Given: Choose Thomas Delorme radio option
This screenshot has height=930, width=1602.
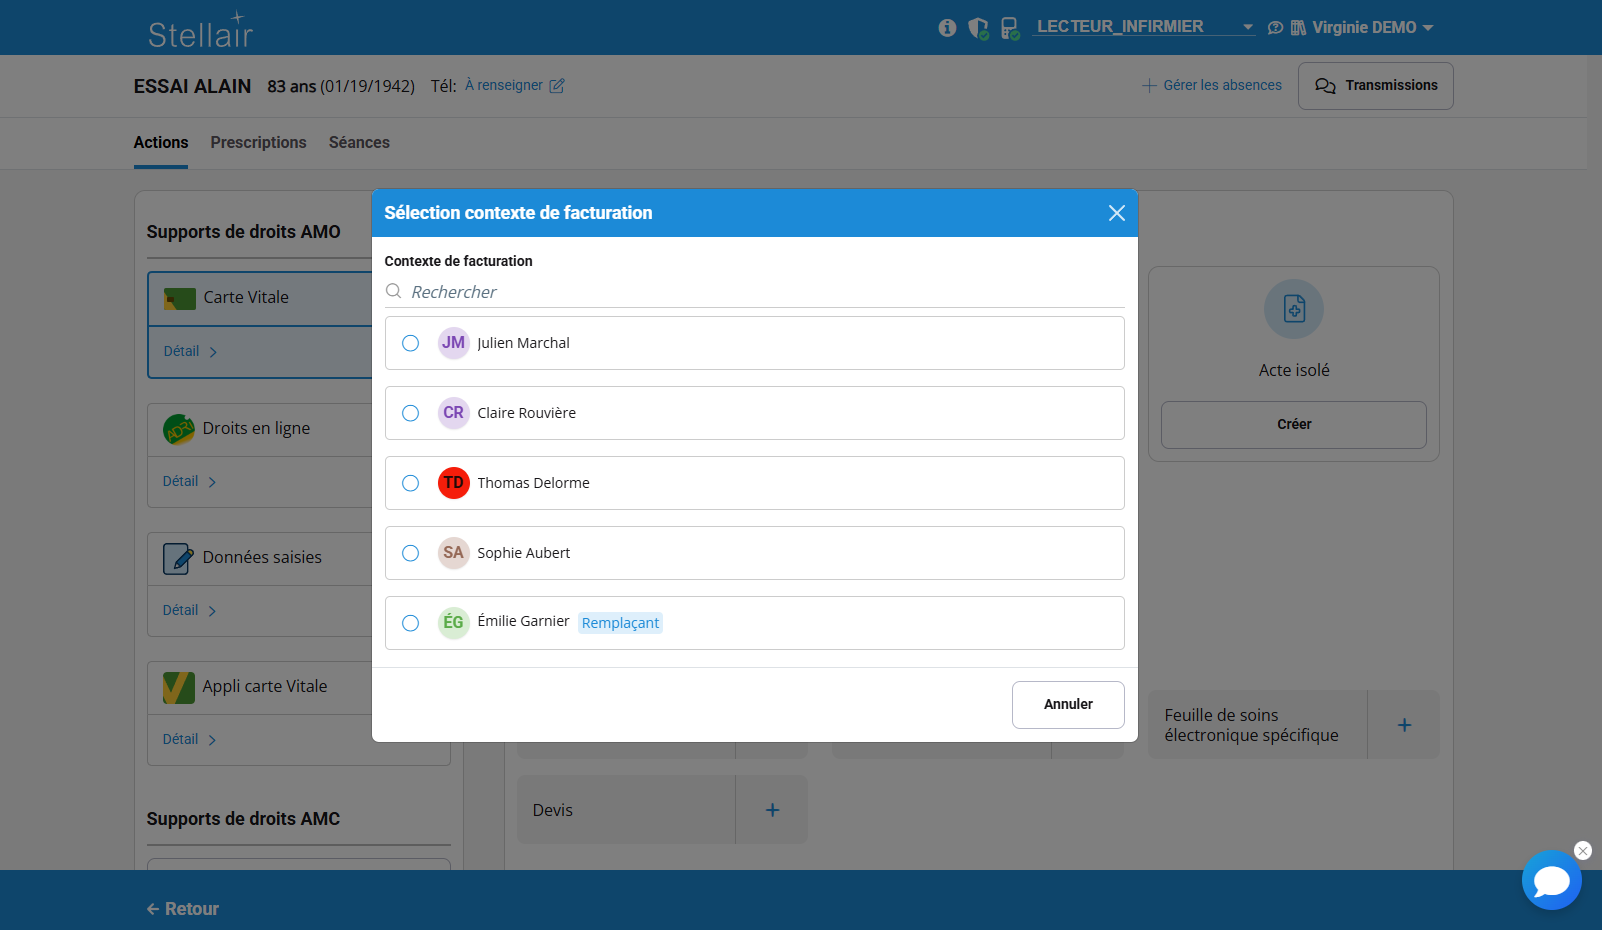Looking at the screenshot, I should tap(410, 483).
